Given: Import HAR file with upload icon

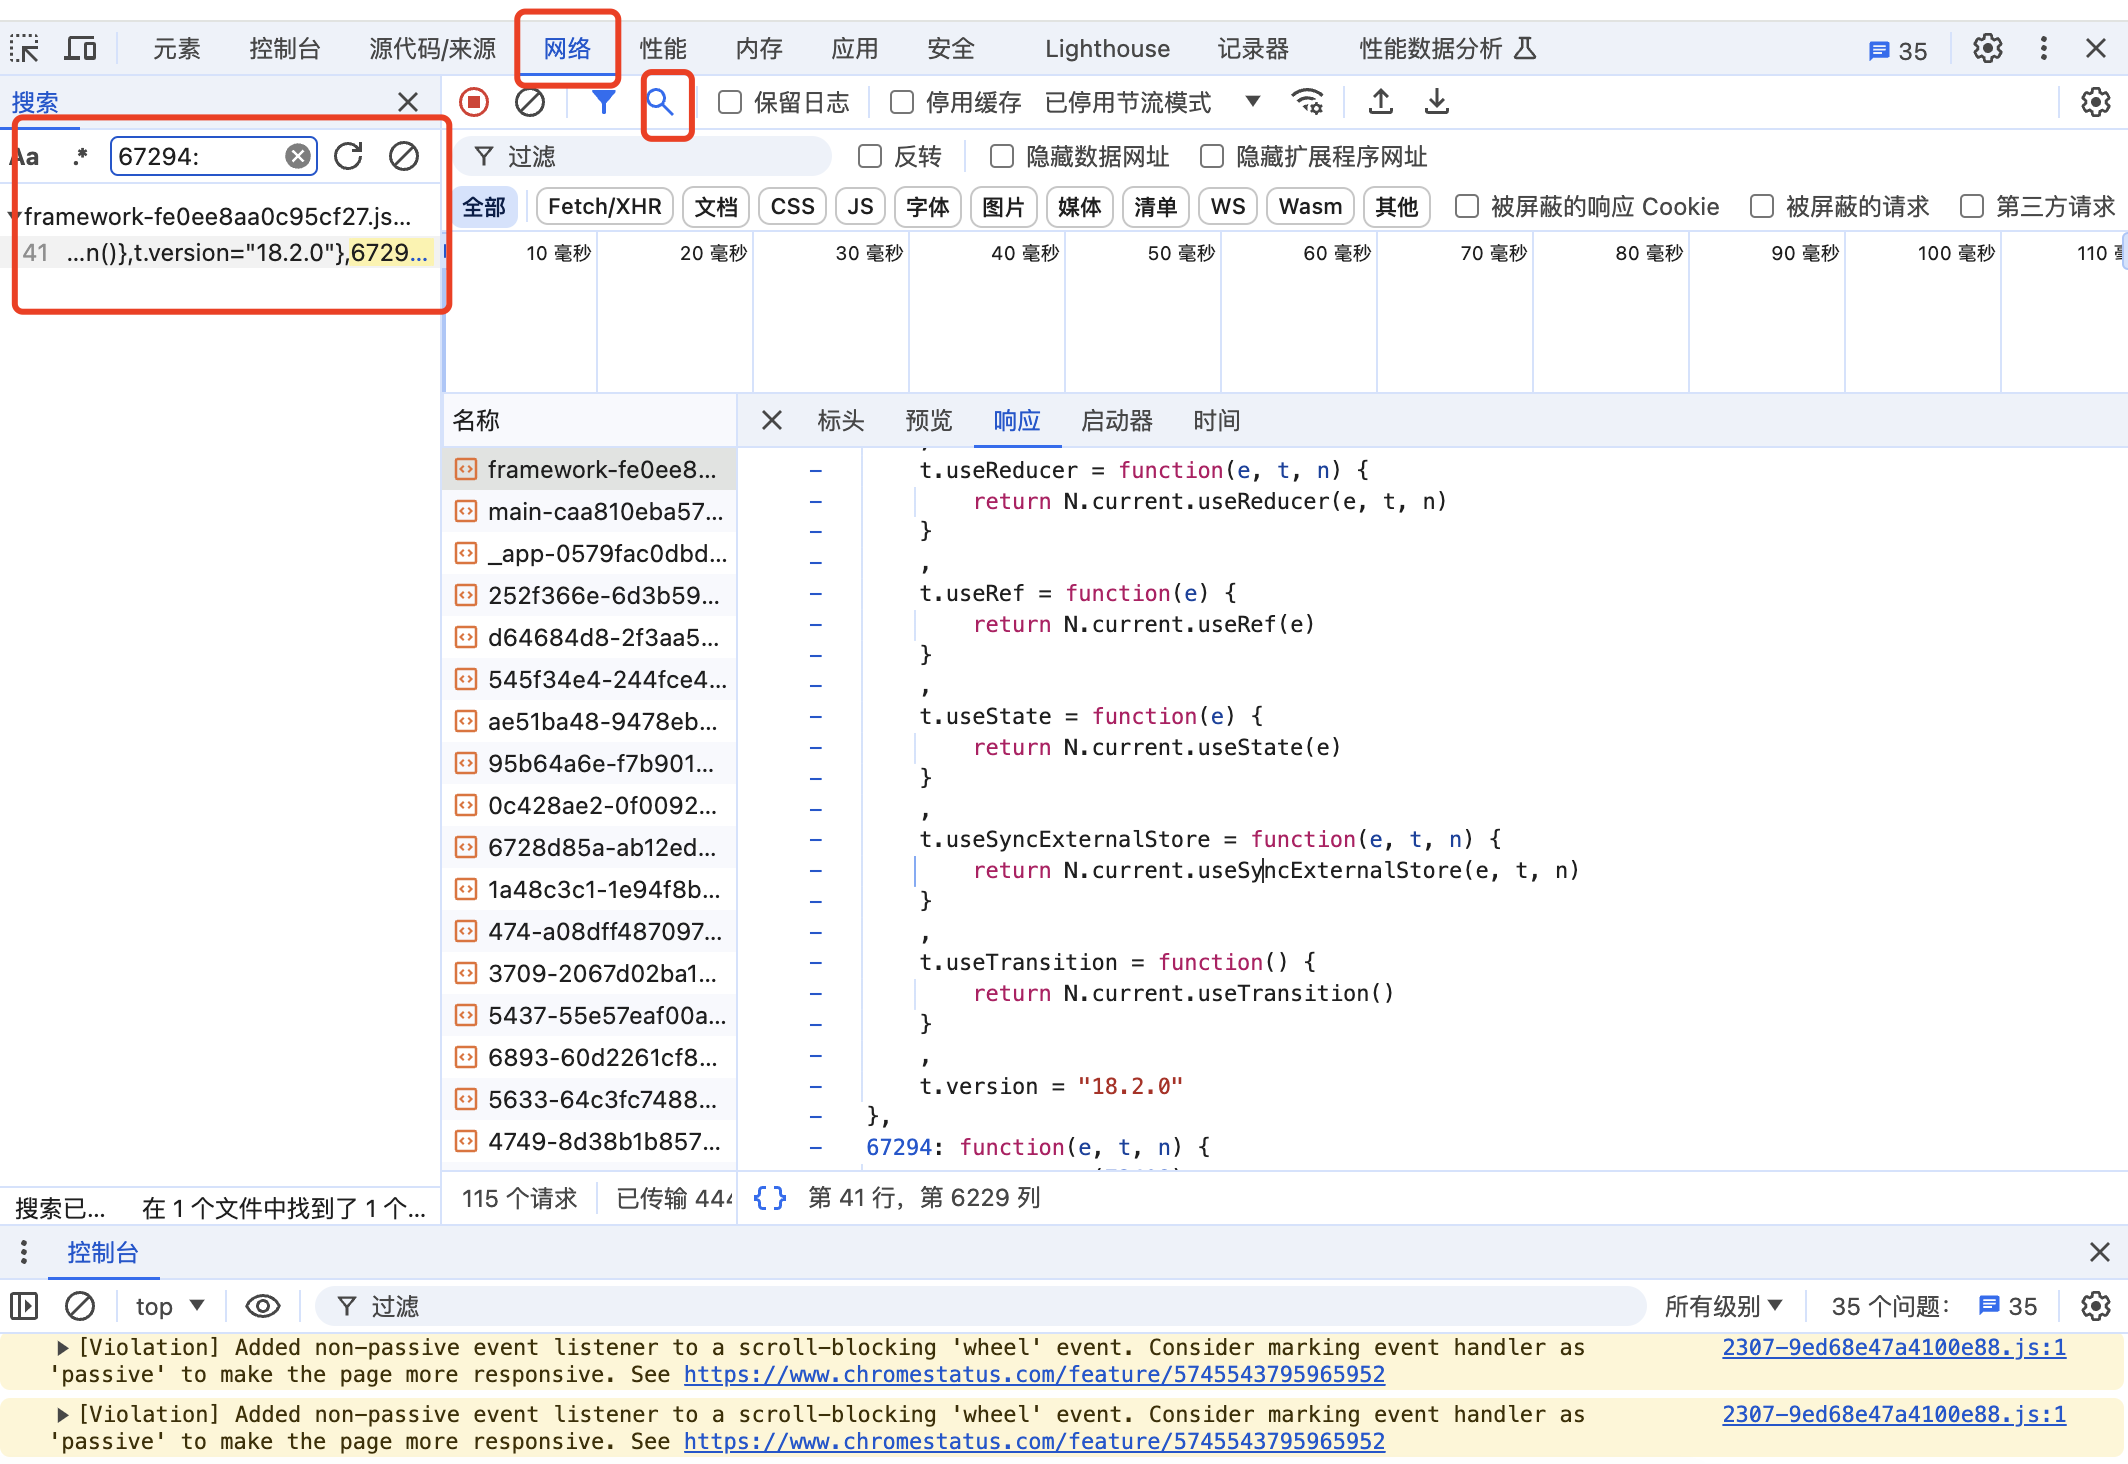Looking at the screenshot, I should pyautogui.click(x=1380, y=102).
